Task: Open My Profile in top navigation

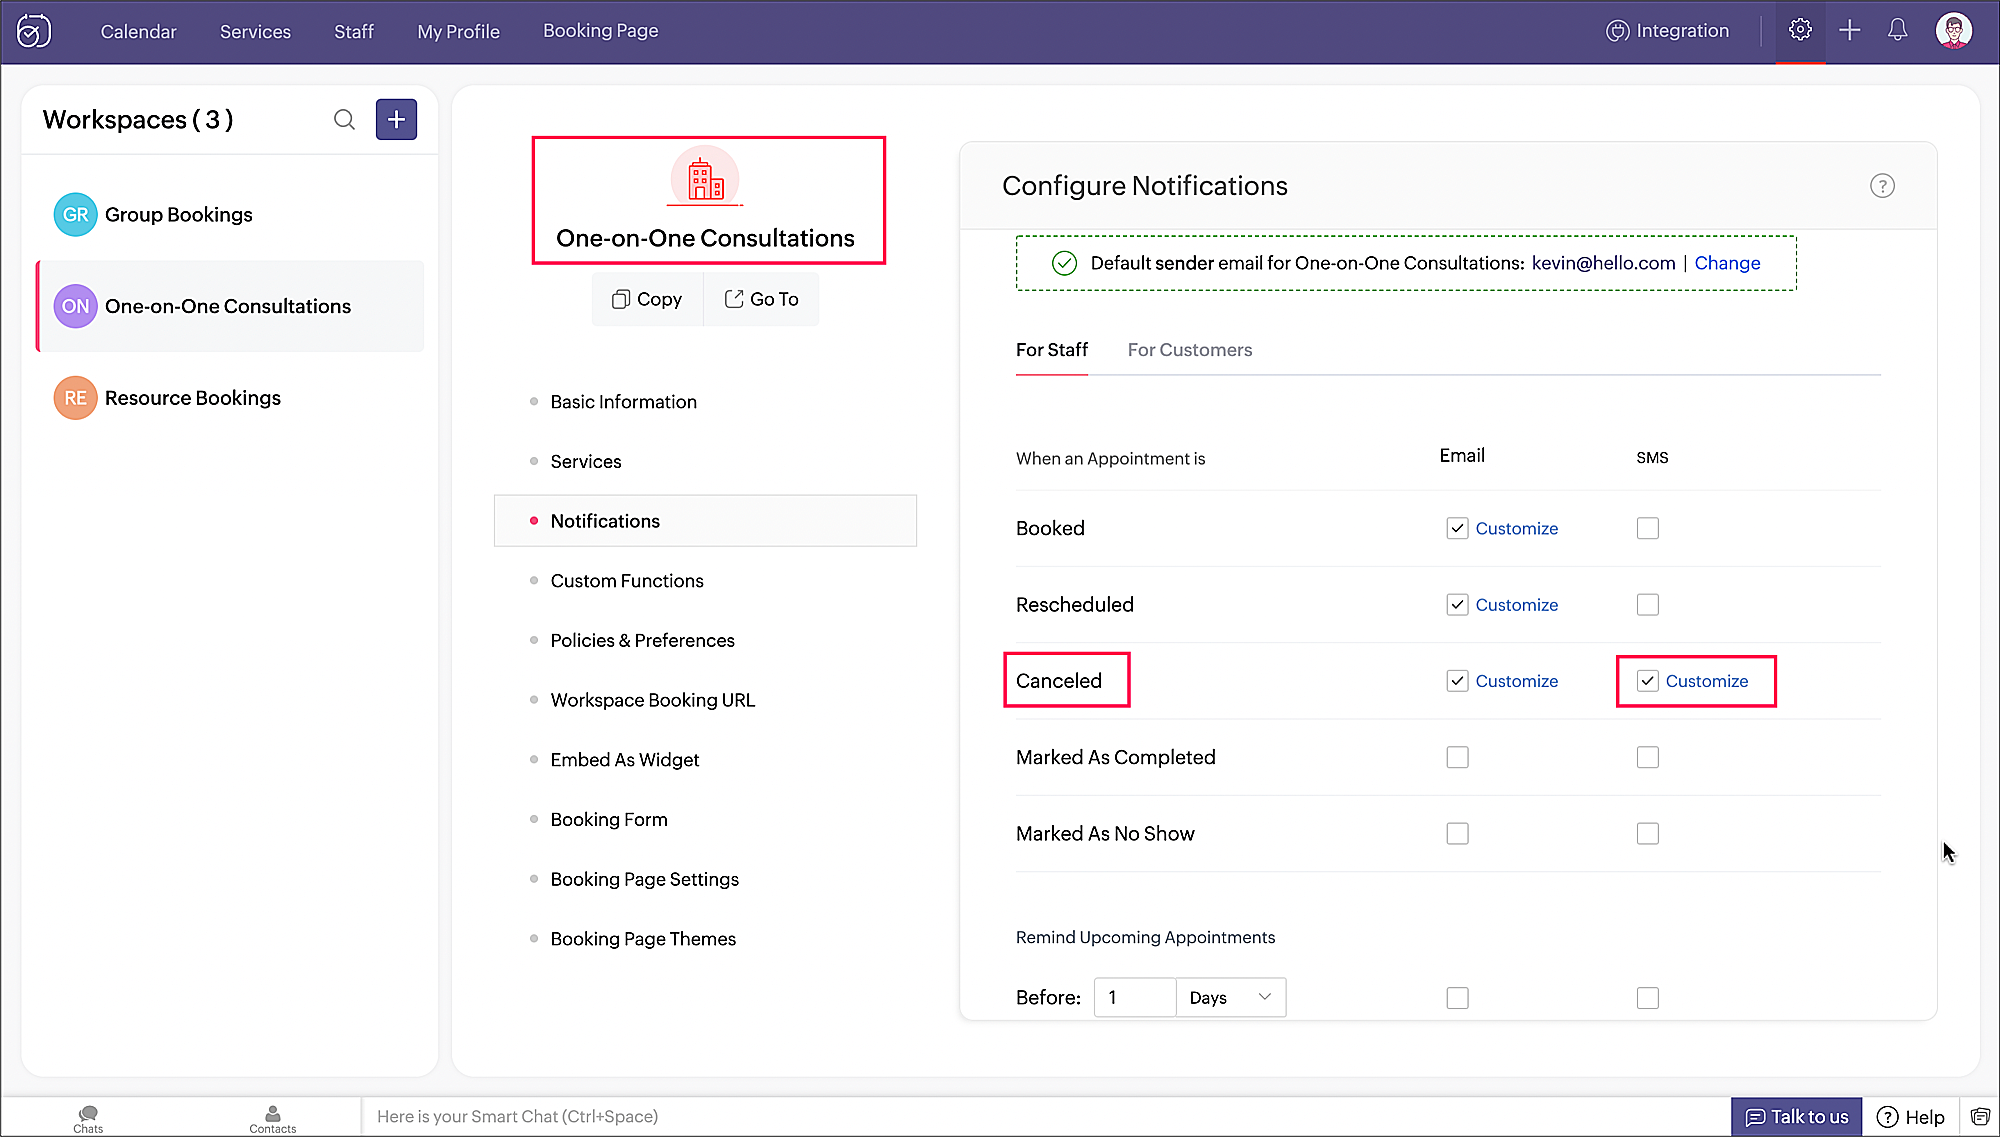Action: [458, 32]
